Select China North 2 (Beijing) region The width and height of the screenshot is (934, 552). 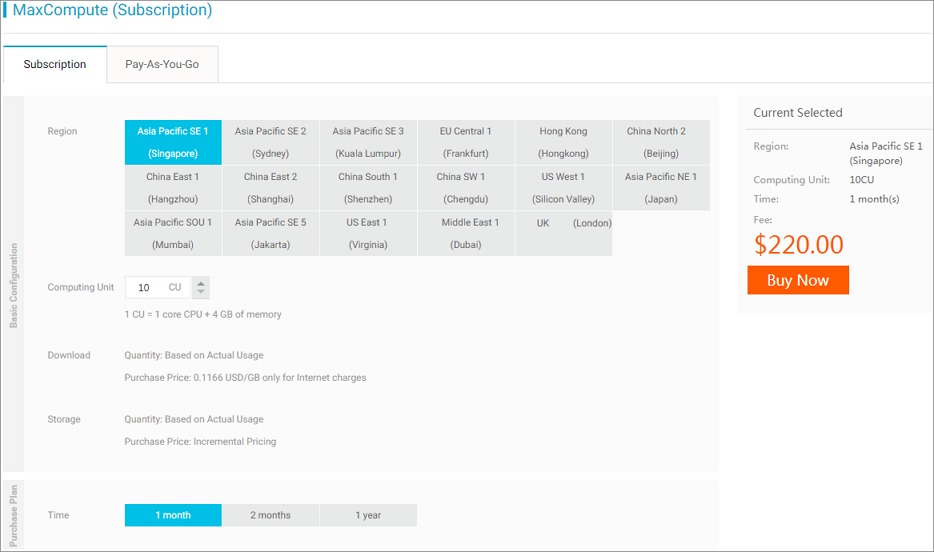[x=661, y=142]
